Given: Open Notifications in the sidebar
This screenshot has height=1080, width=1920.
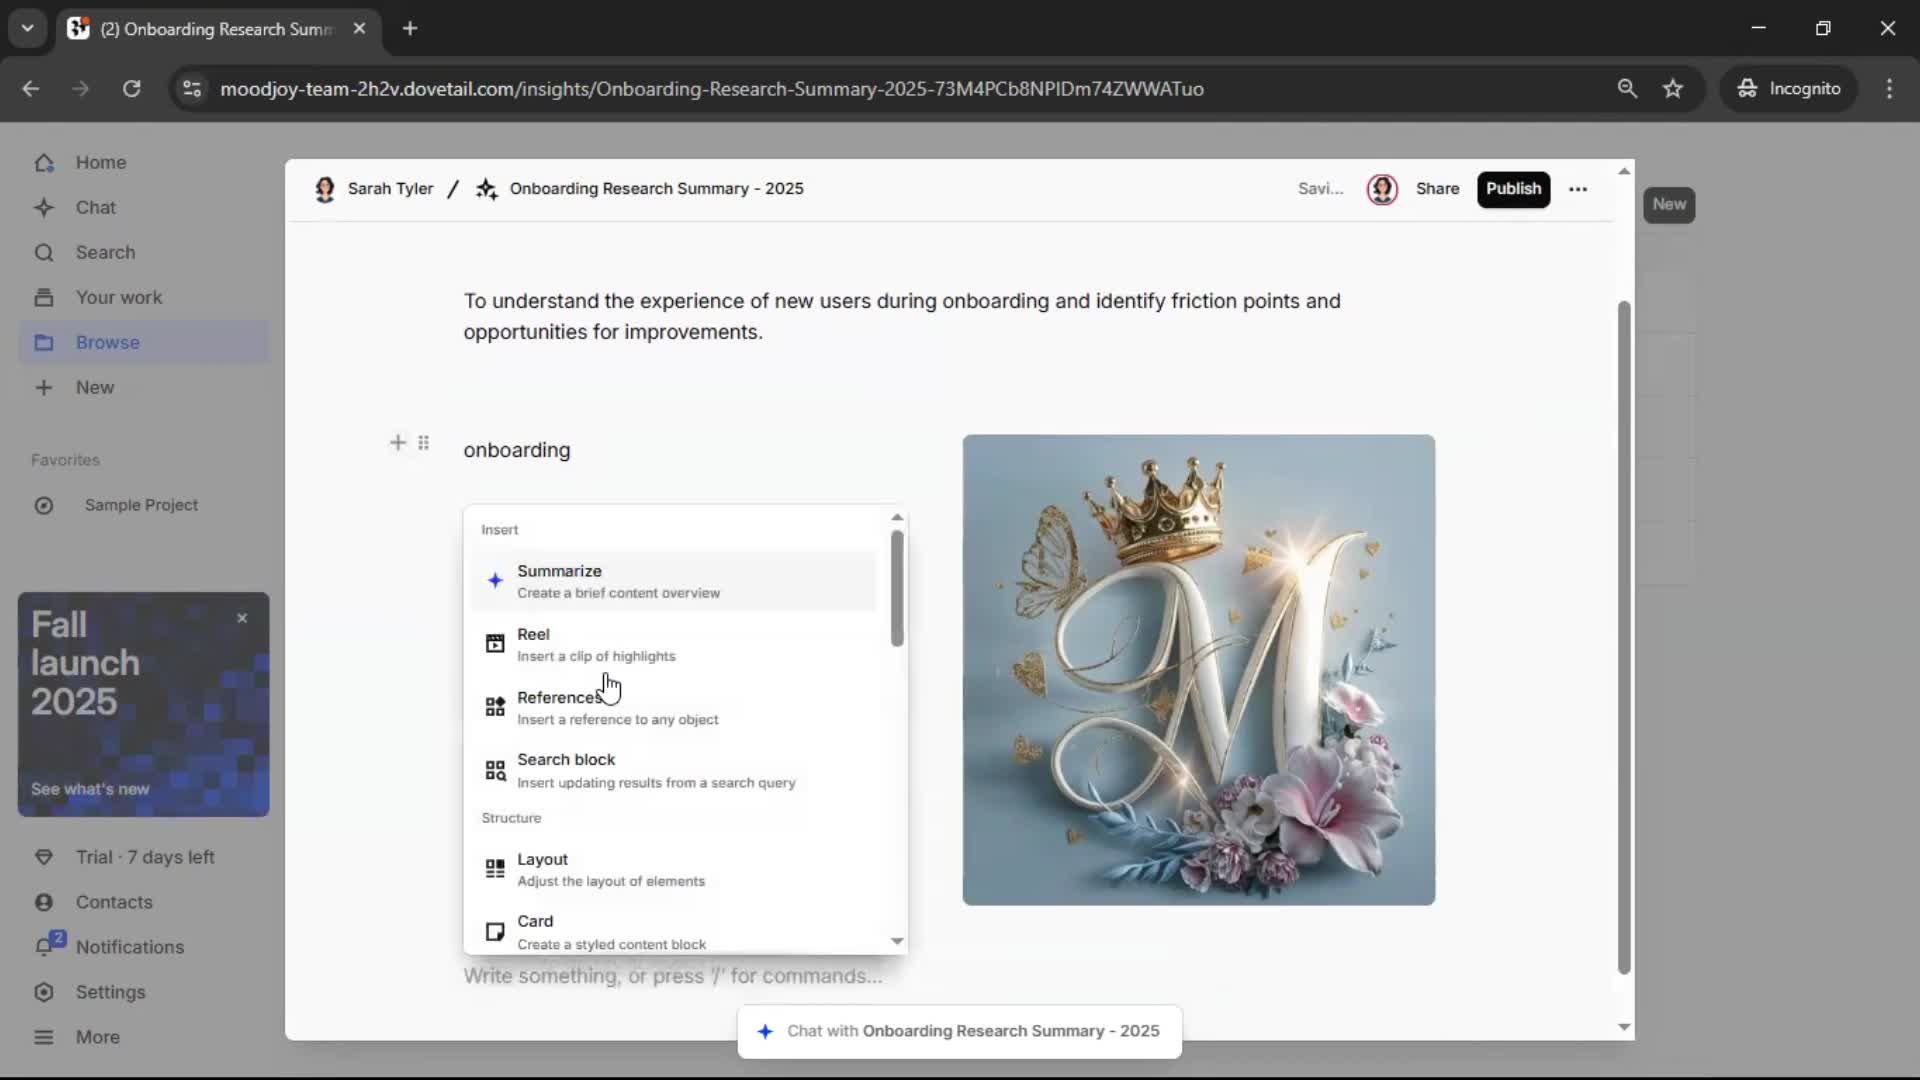Looking at the screenshot, I should [x=129, y=947].
